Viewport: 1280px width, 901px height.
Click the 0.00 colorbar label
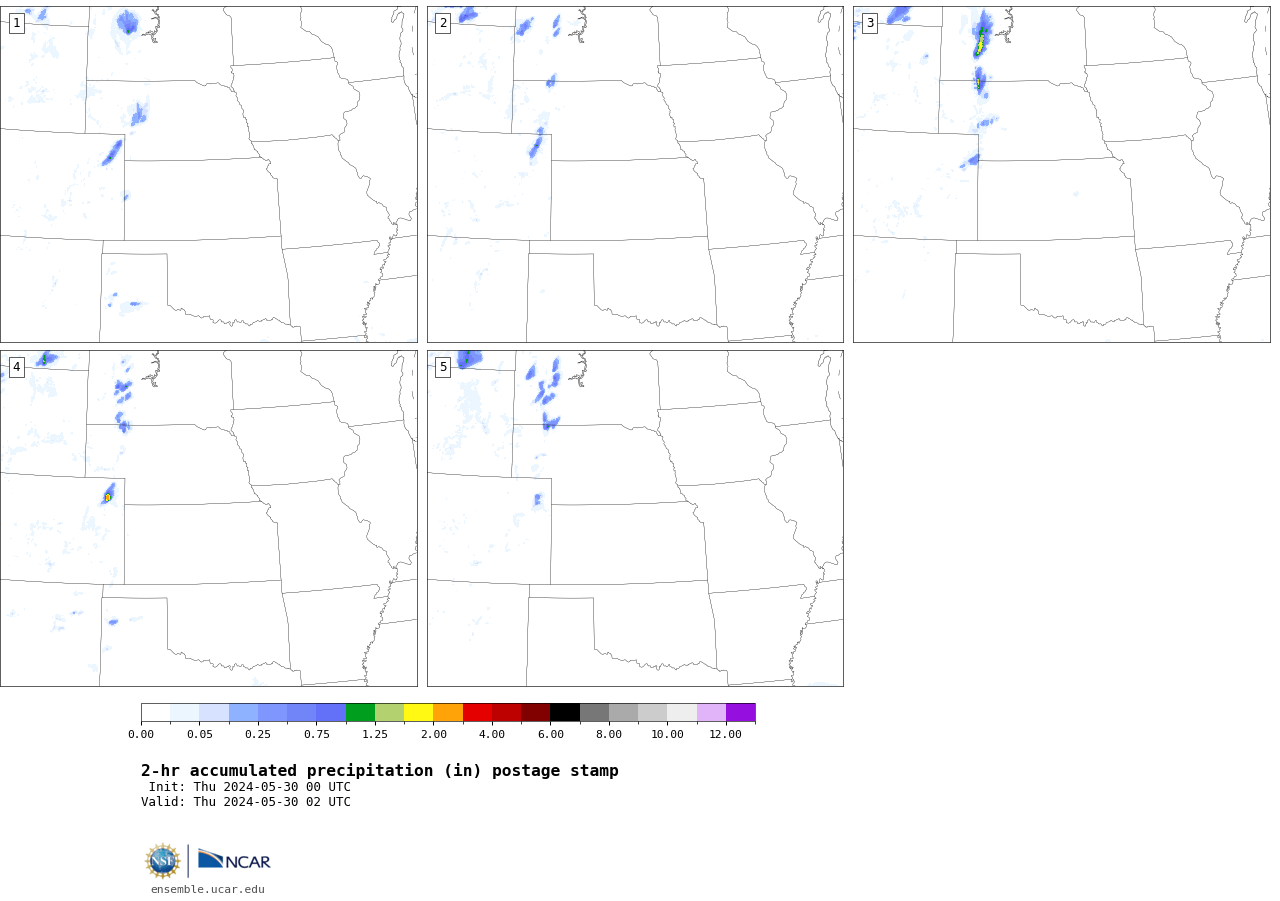click(141, 734)
